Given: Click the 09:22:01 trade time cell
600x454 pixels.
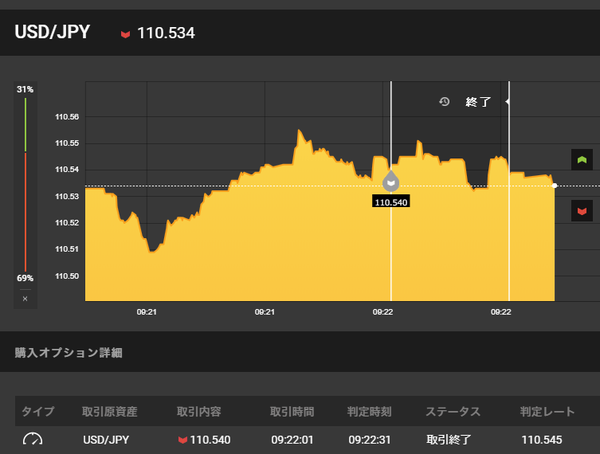Looking at the screenshot, I should coord(292,439).
